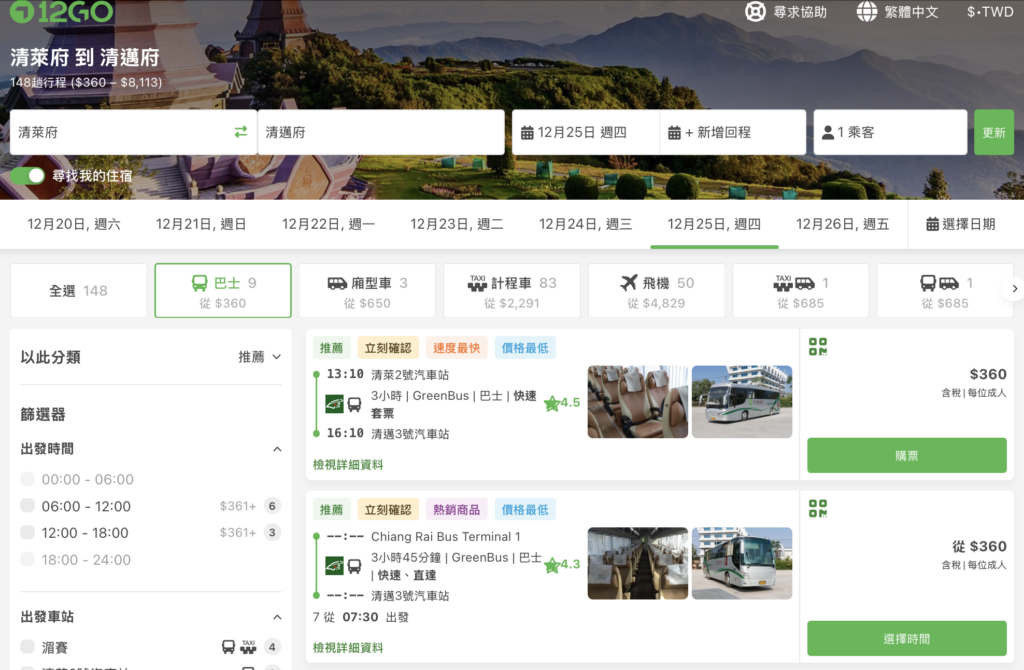
Task: Swap departure and destination locations
Action: 240,131
